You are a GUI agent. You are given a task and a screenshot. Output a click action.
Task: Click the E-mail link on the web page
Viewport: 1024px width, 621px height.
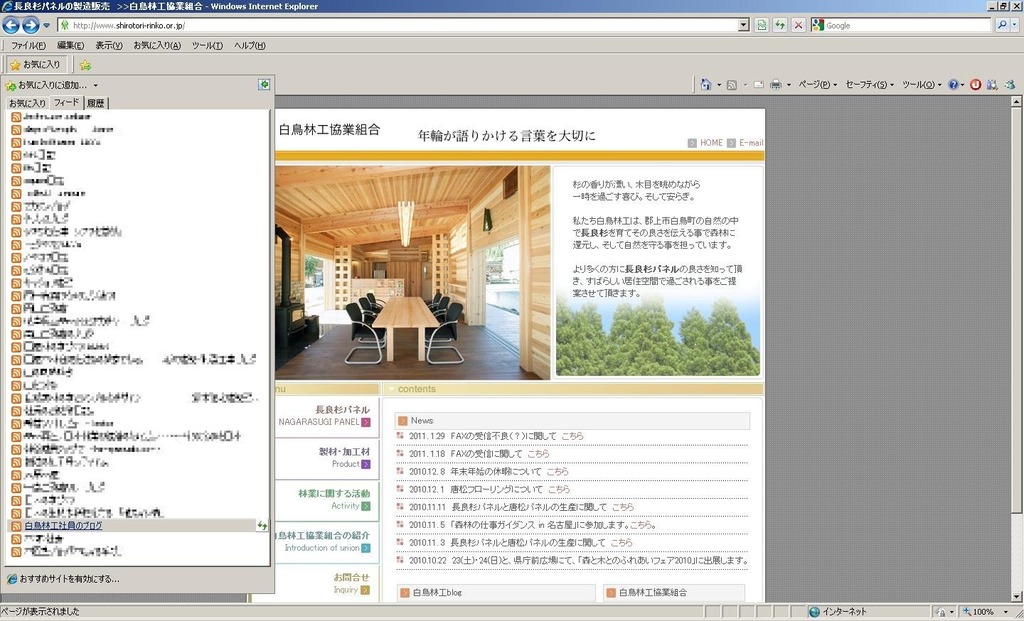click(751, 143)
